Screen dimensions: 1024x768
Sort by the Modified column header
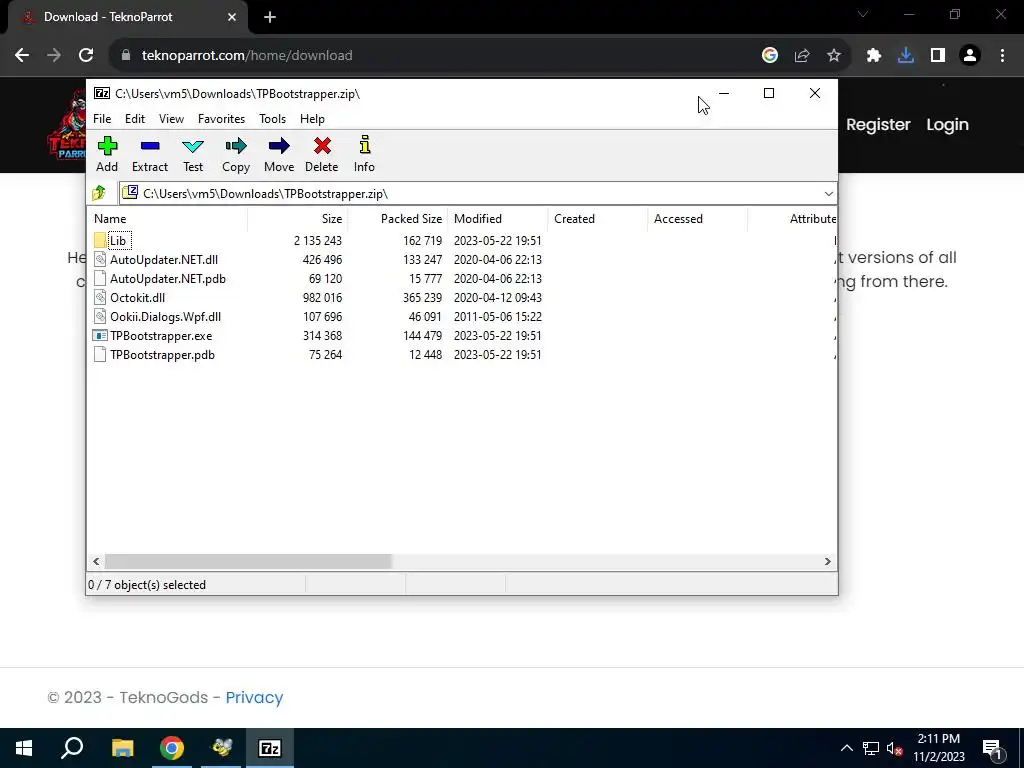point(498,219)
